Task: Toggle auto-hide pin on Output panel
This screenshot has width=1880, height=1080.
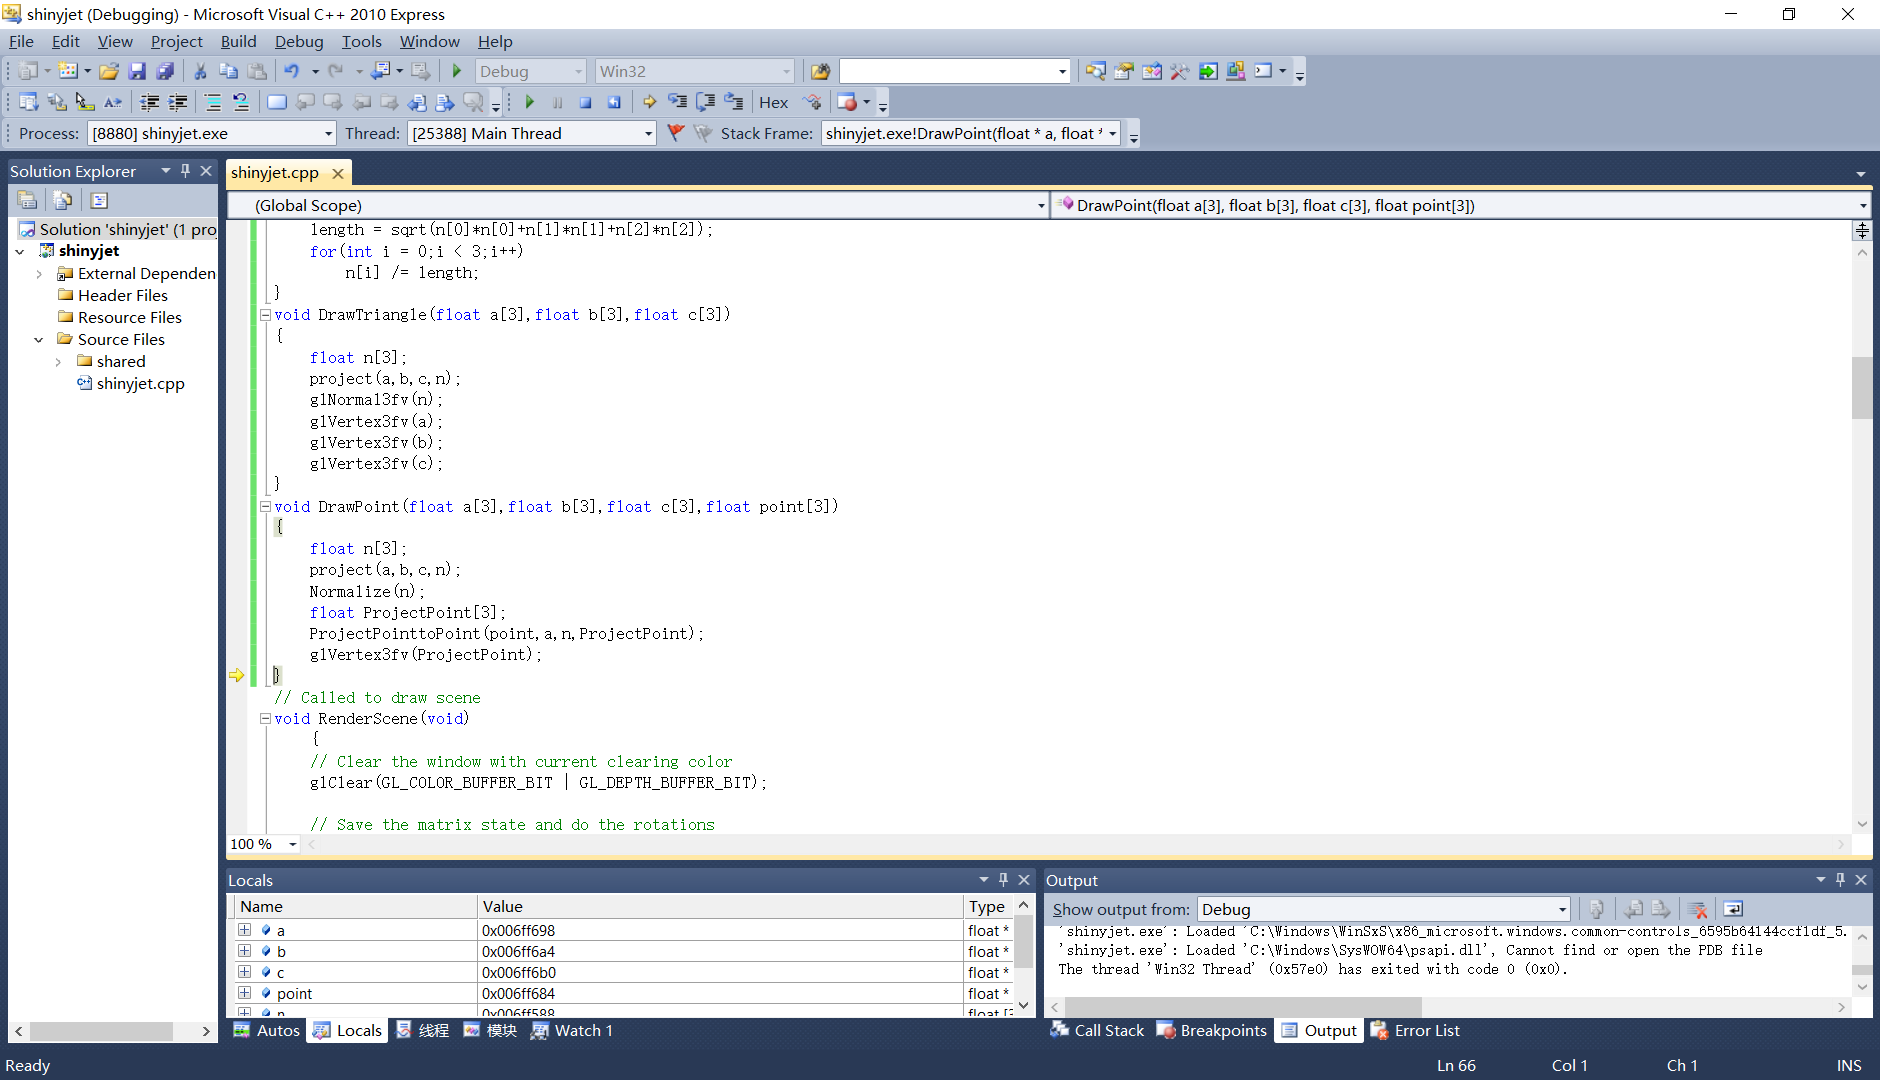Action: click(1840, 880)
